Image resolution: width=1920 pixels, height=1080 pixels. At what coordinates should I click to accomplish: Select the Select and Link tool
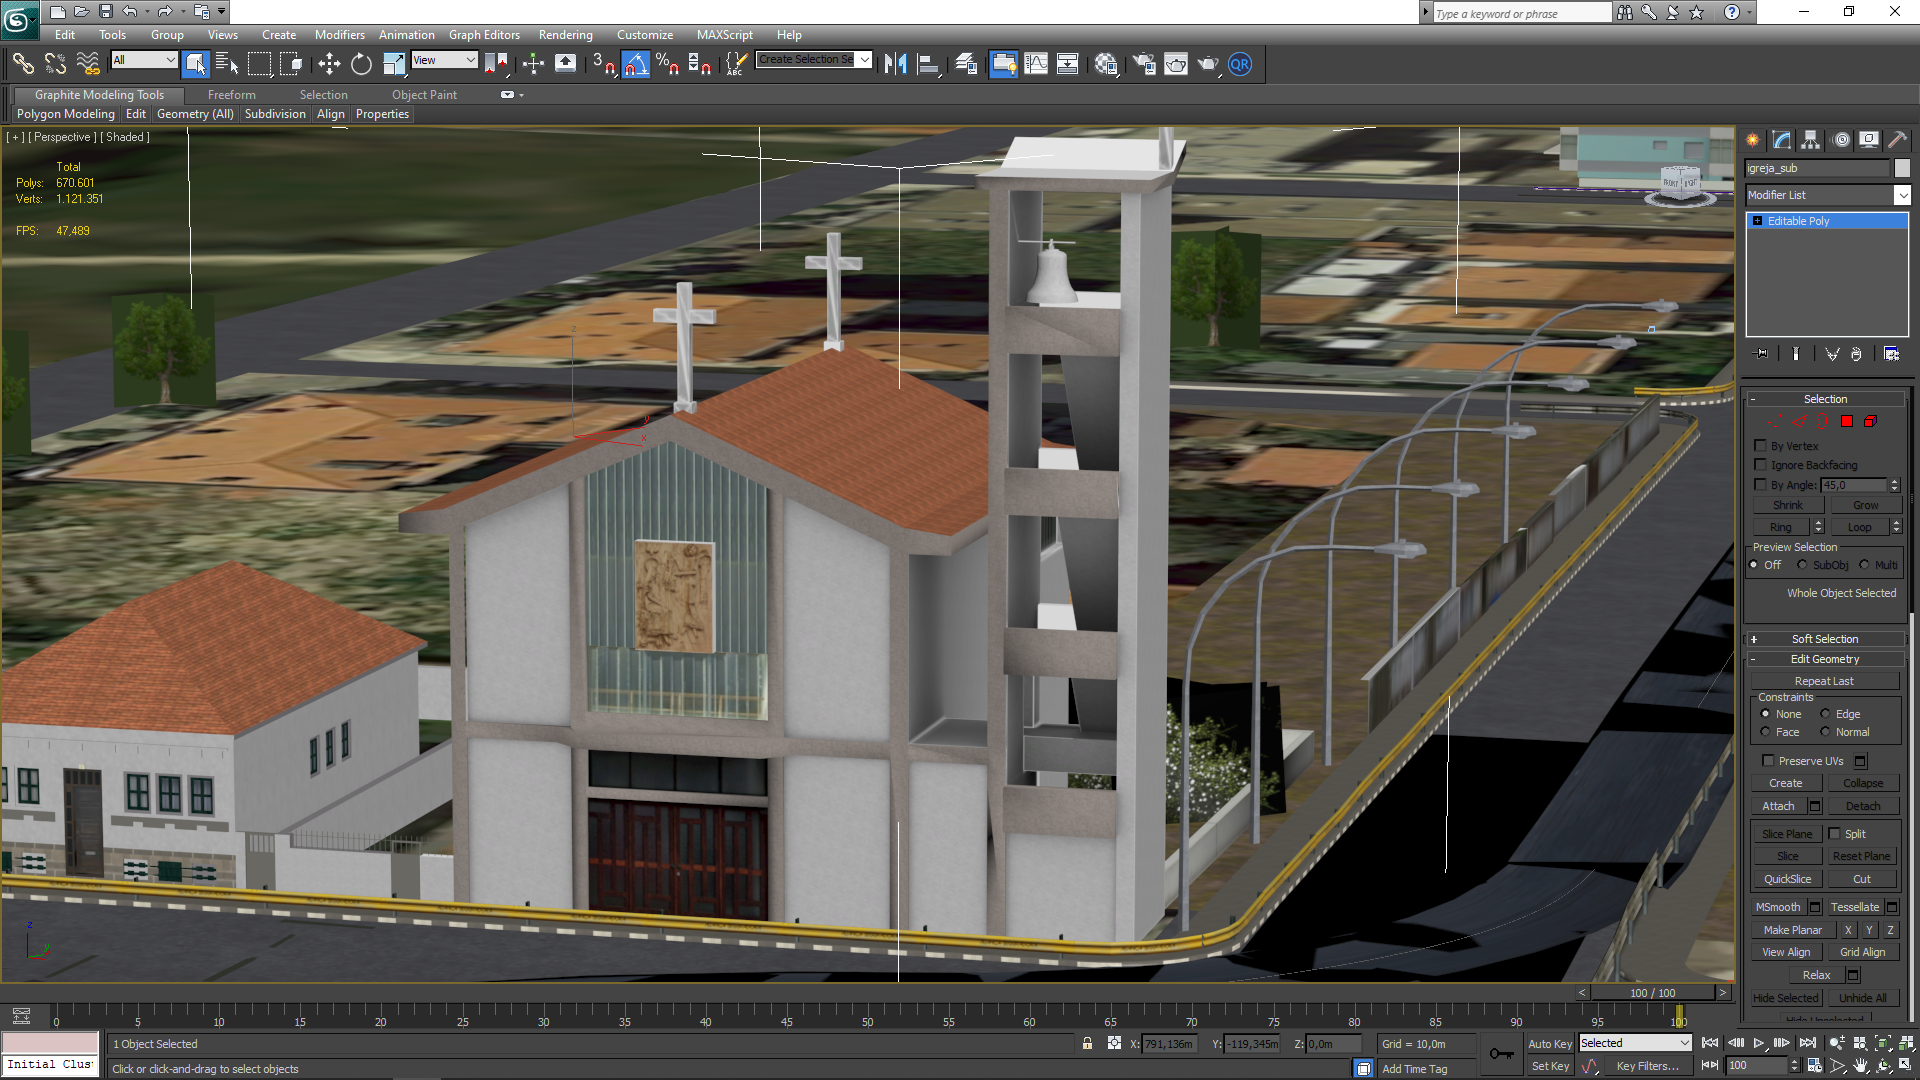23,64
